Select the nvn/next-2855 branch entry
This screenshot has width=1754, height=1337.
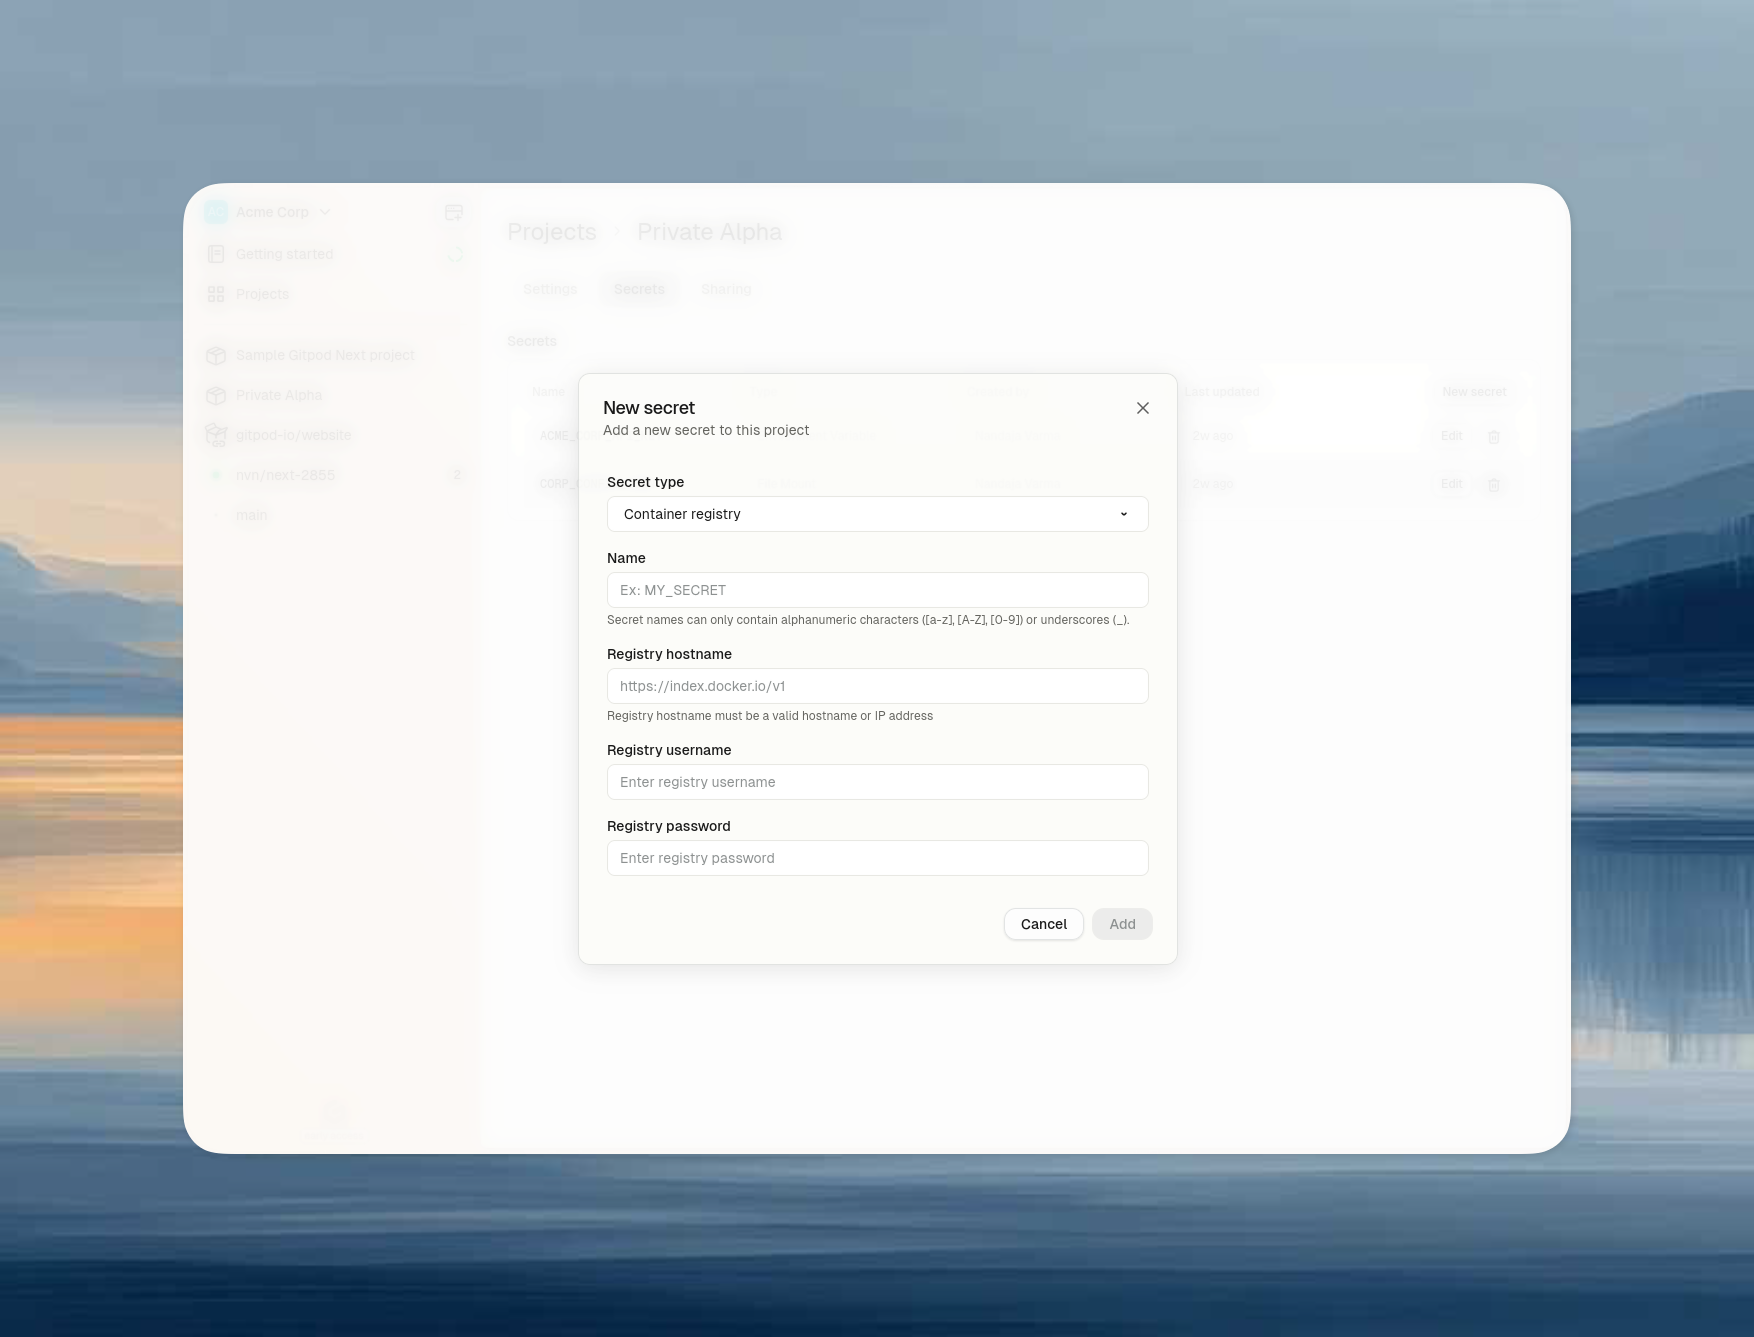pyautogui.click(x=285, y=475)
